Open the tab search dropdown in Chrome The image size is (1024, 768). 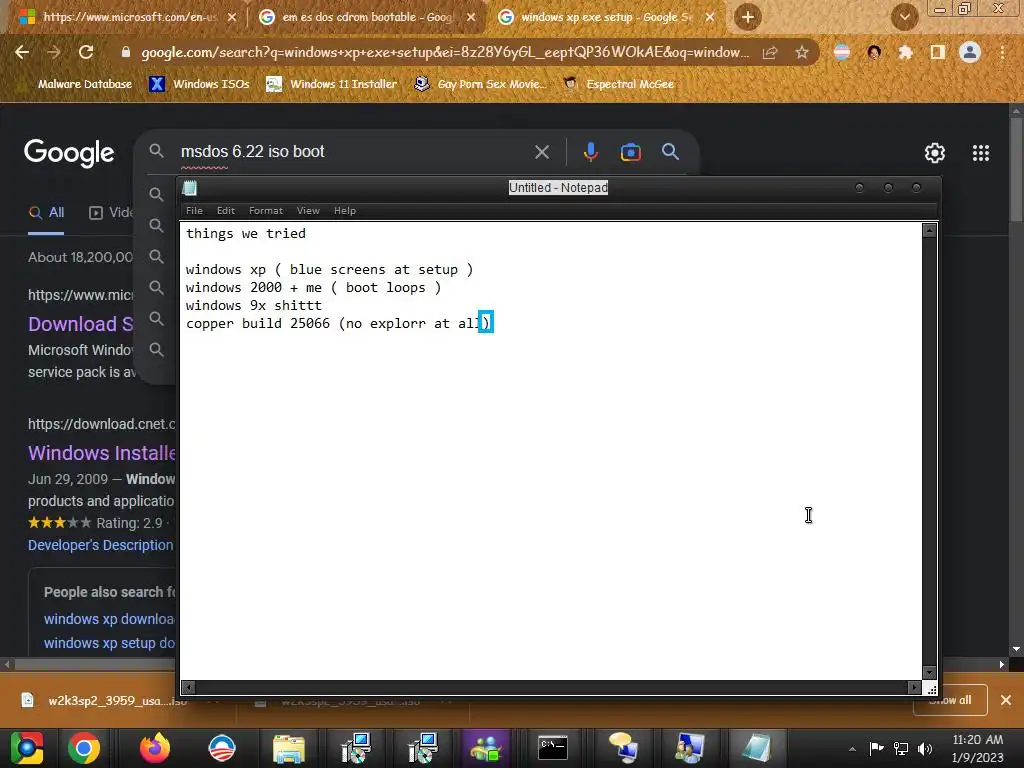click(904, 17)
